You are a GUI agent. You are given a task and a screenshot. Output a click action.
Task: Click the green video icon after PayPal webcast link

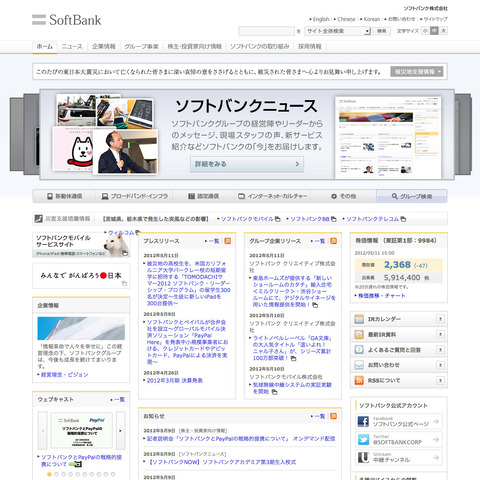tap(75, 464)
